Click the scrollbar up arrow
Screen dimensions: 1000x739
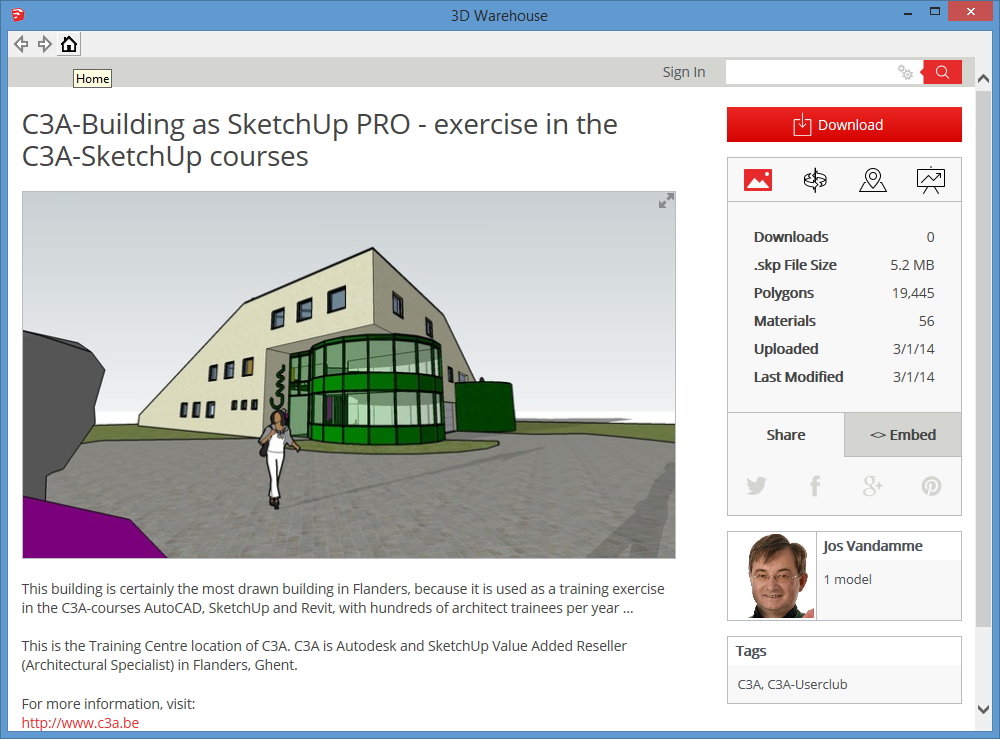(x=983, y=78)
